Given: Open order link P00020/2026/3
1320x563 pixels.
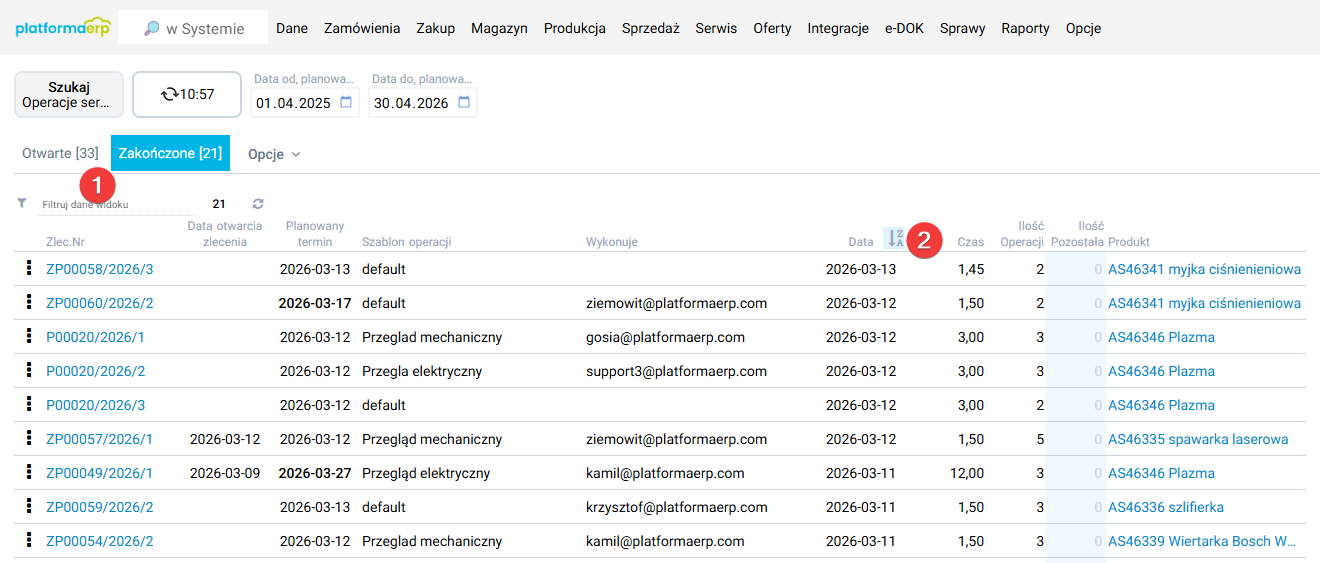Looking at the screenshot, I should 95,405.
